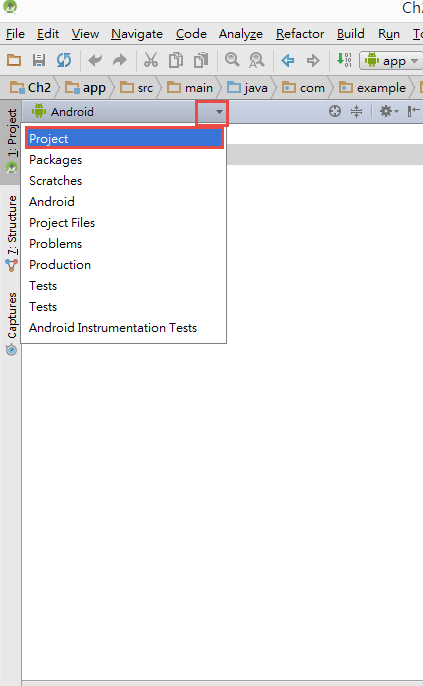This screenshot has width=423, height=686.
Task: Open the Build menu
Action: point(350,34)
